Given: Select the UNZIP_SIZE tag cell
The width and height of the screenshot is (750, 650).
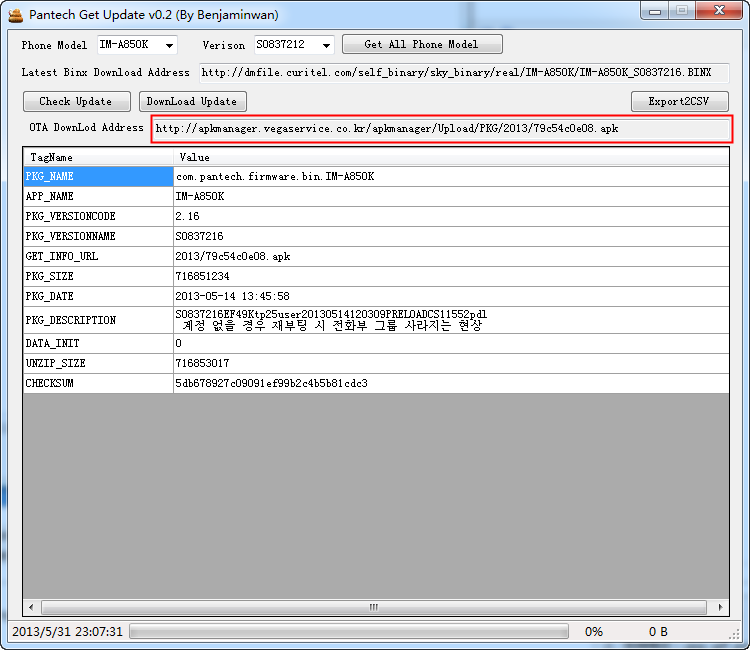Looking at the screenshot, I should pos(98,364).
